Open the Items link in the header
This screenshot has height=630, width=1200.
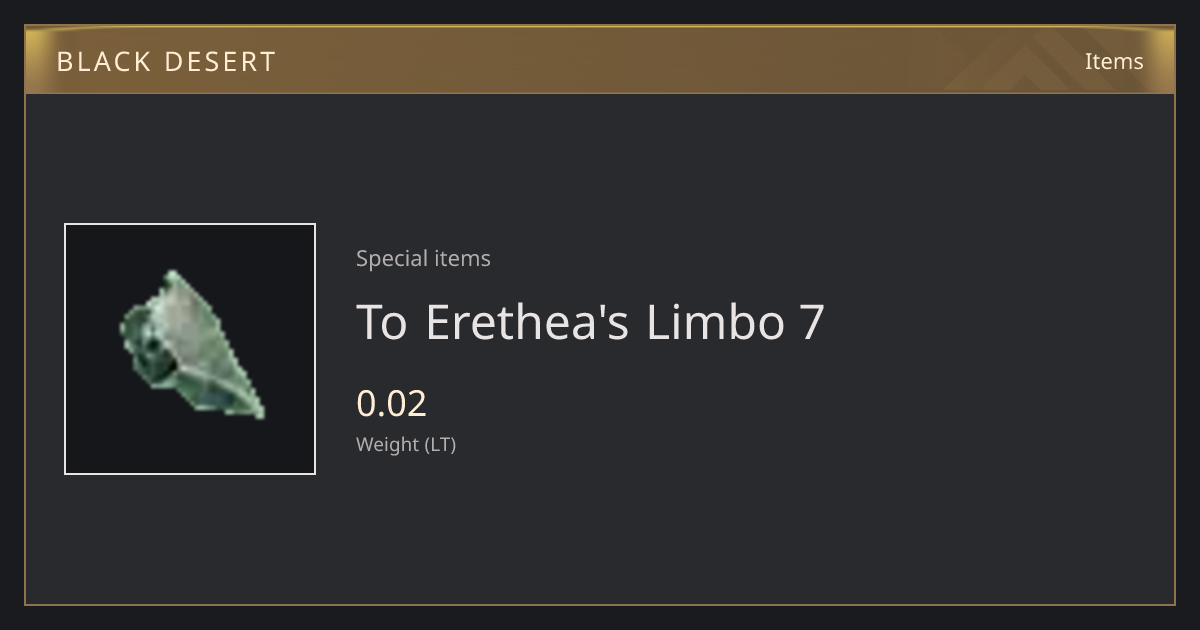pyautogui.click(x=1114, y=61)
